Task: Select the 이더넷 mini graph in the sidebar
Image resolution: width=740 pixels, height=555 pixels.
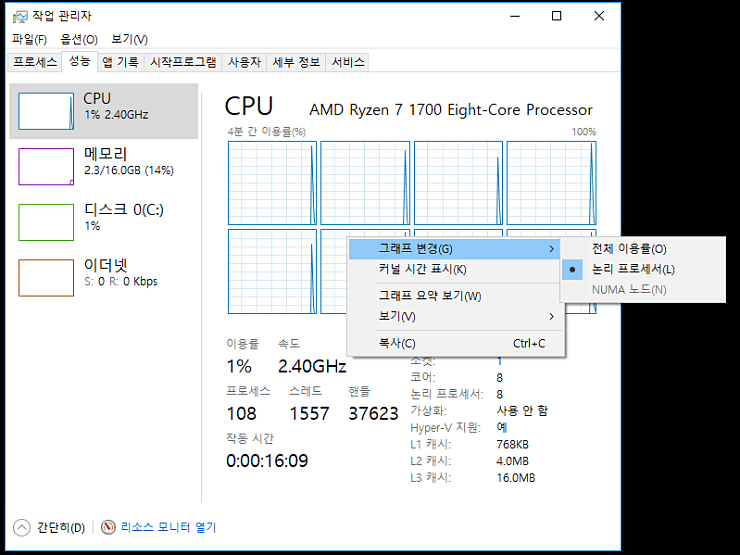Action: point(46,278)
